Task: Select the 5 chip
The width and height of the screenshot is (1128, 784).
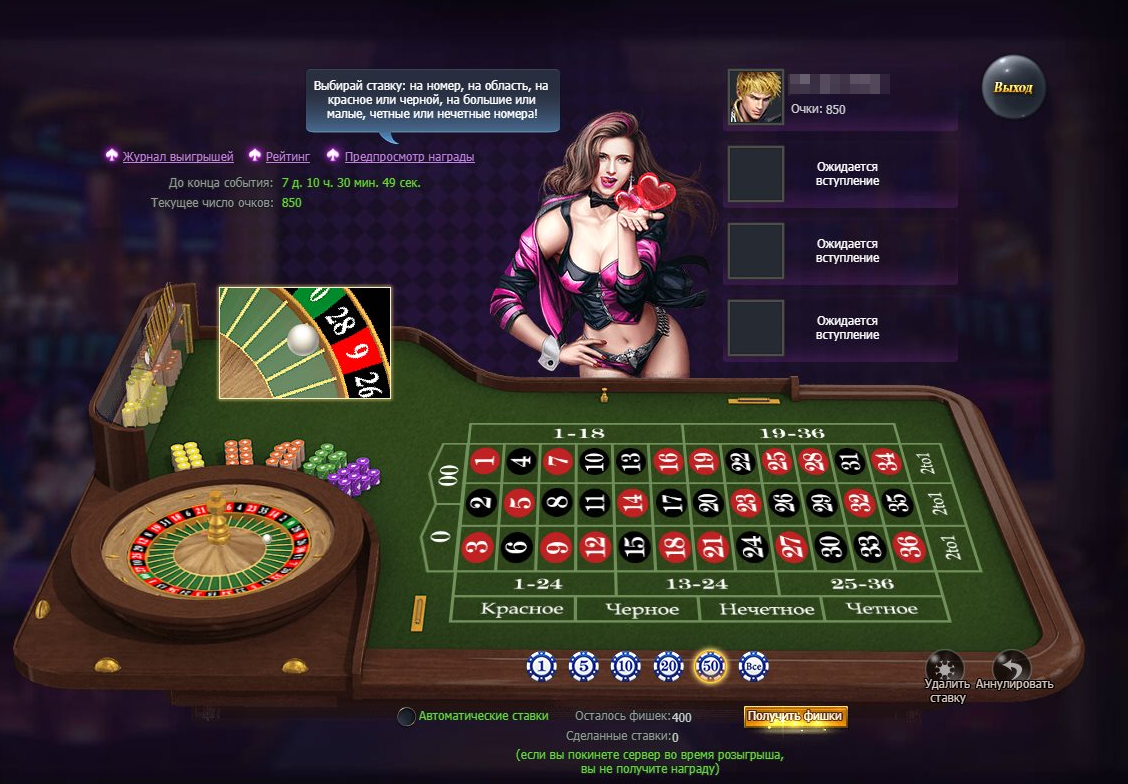Action: (x=583, y=667)
